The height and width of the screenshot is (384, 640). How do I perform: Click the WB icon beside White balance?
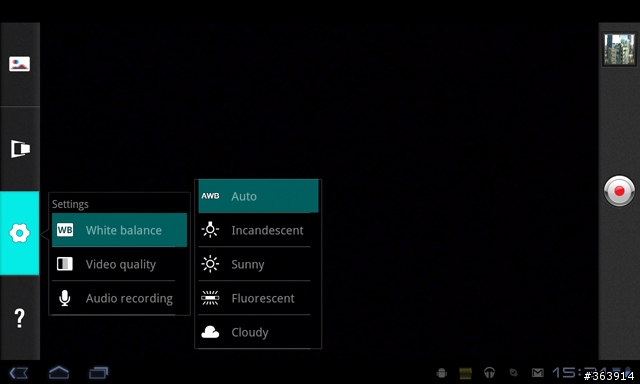tap(65, 230)
